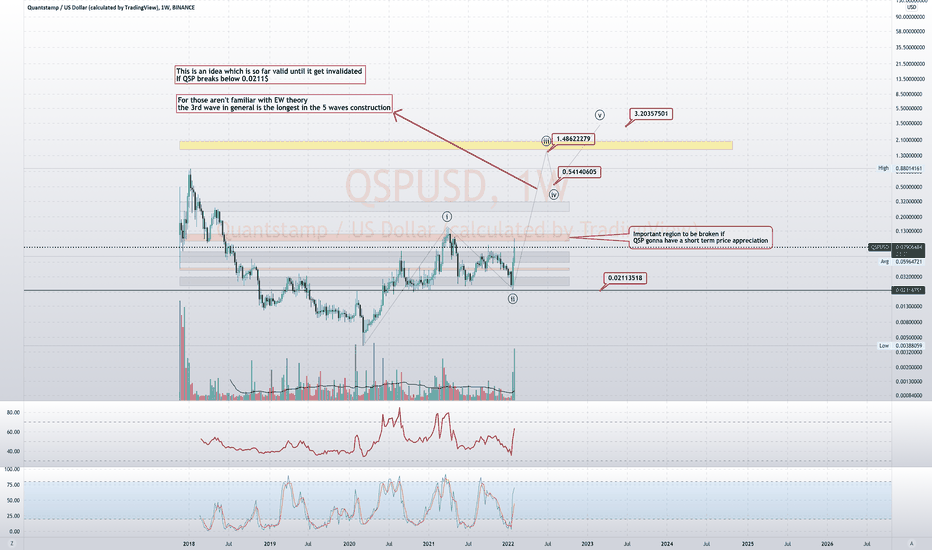Click the 2026 label on time axis
Viewport: 932px width, 550px height.
click(827, 543)
